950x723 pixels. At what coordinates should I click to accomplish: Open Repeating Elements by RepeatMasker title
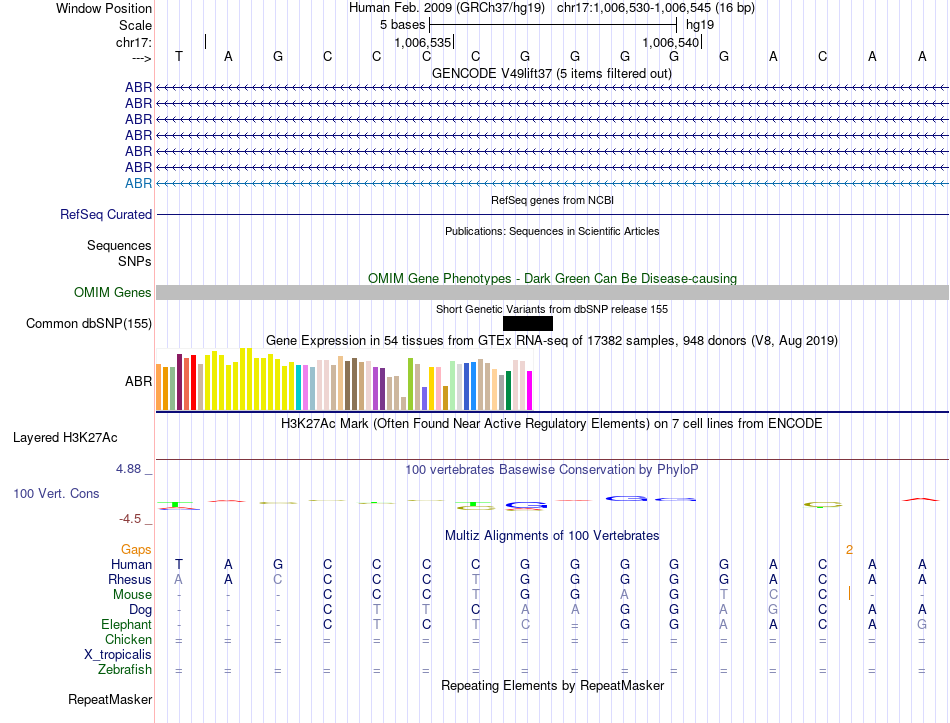(x=553, y=685)
